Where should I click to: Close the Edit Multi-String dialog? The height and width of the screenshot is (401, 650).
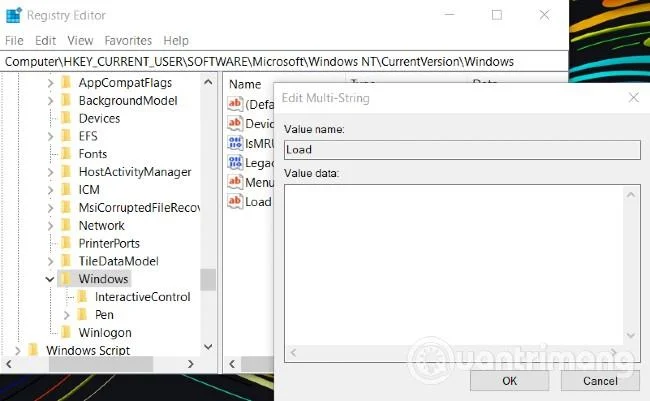click(x=633, y=98)
